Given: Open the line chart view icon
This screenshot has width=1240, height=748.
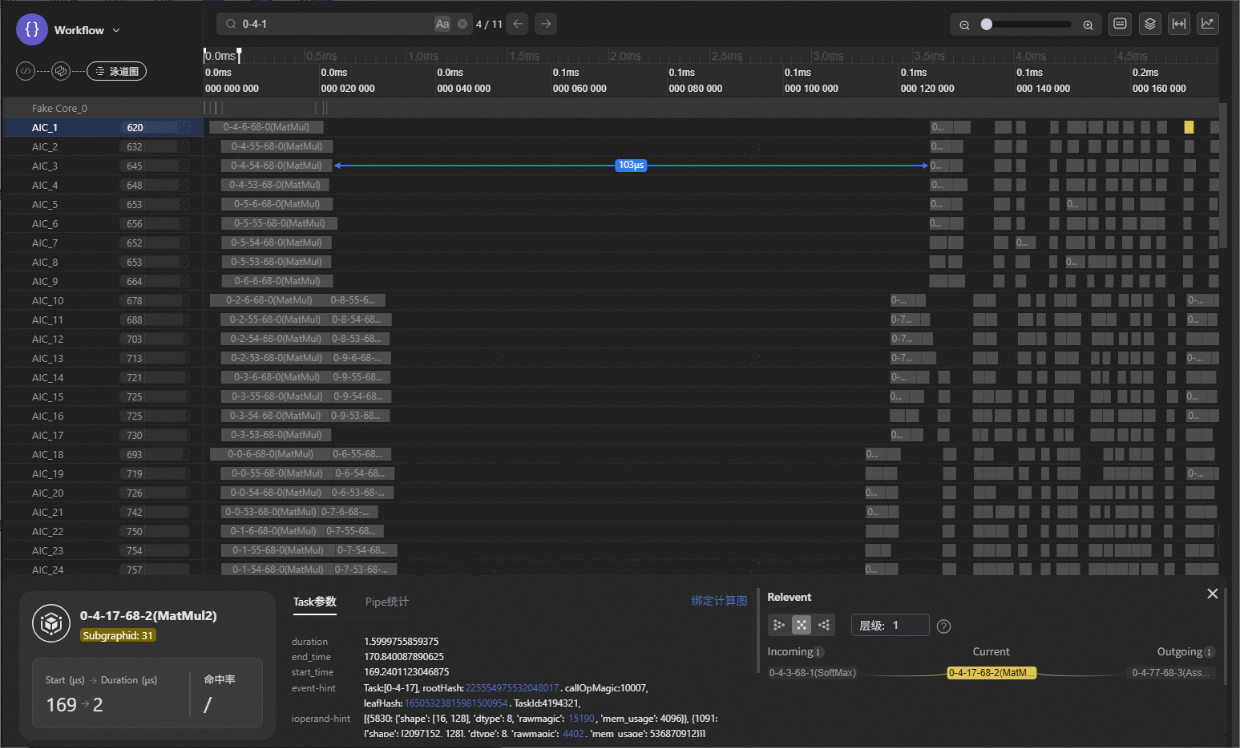Looking at the screenshot, I should 1207,24.
